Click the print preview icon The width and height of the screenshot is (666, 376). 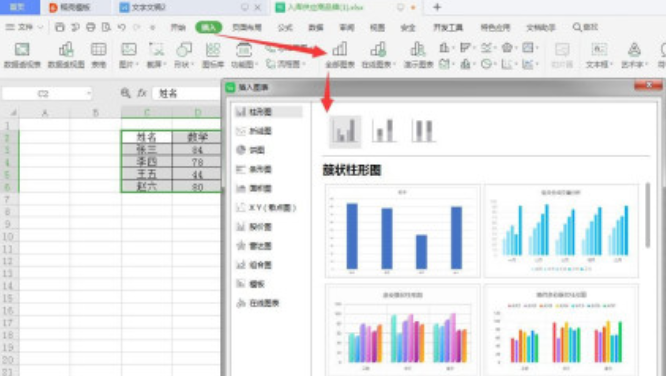click(x=106, y=27)
